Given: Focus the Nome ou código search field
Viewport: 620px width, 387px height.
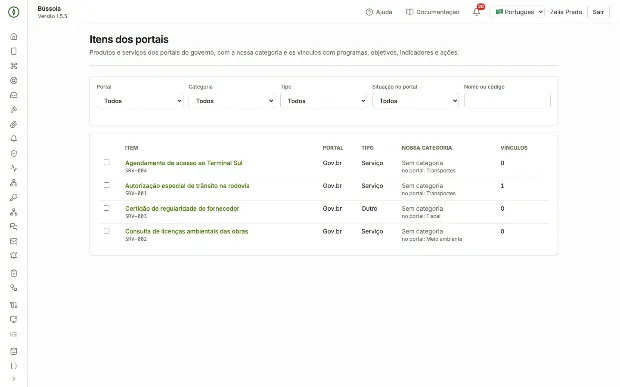Looking at the screenshot, I should coord(507,101).
